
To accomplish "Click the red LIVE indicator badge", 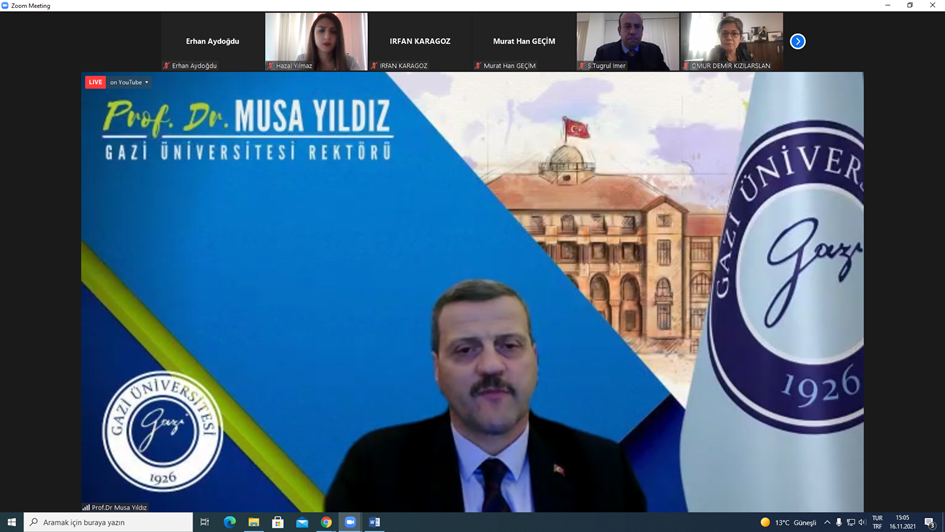I will click(x=95, y=82).
